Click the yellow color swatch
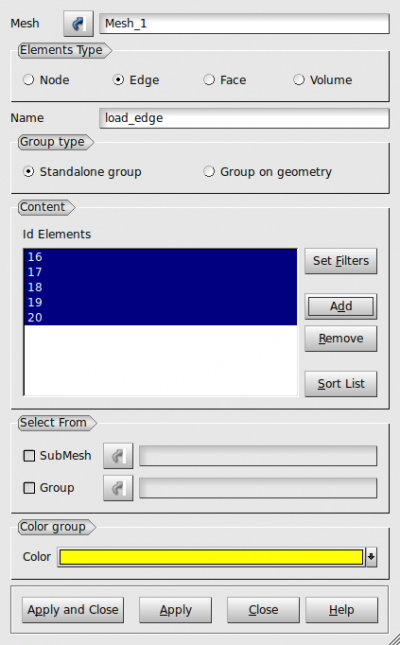 211,557
